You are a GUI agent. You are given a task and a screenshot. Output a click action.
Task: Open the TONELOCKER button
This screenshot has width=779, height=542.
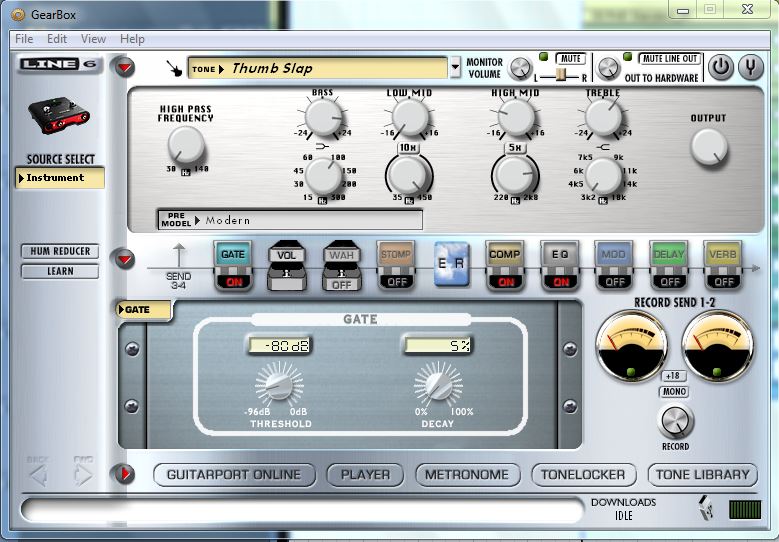pos(583,475)
